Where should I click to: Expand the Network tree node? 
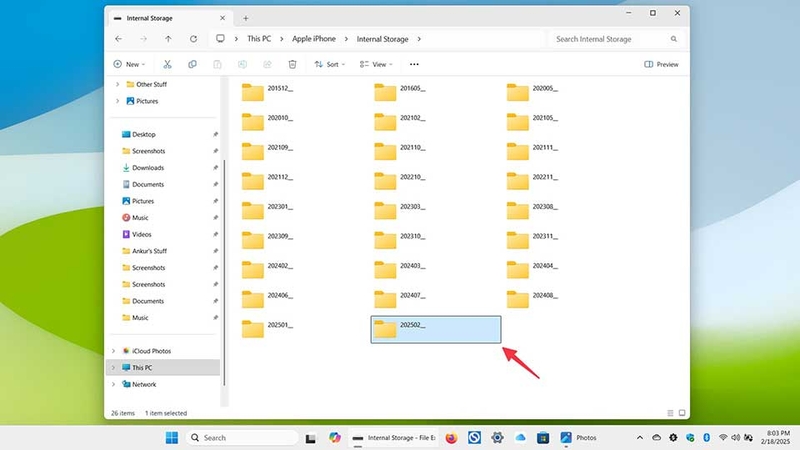113,384
